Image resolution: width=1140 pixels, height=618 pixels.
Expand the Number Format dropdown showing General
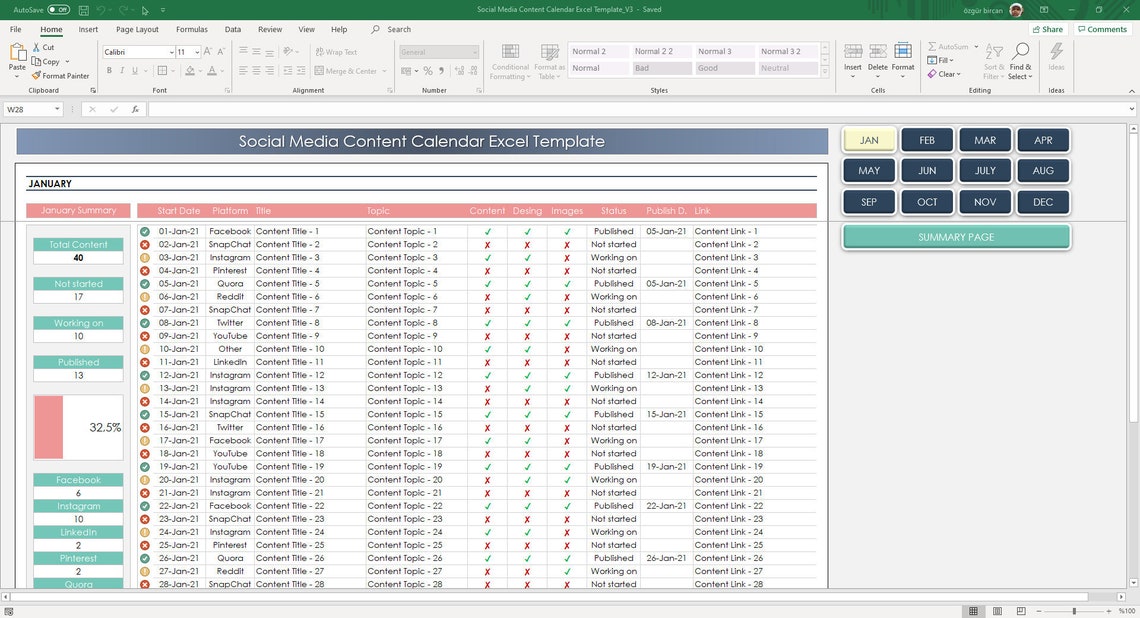tap(474, 51)
